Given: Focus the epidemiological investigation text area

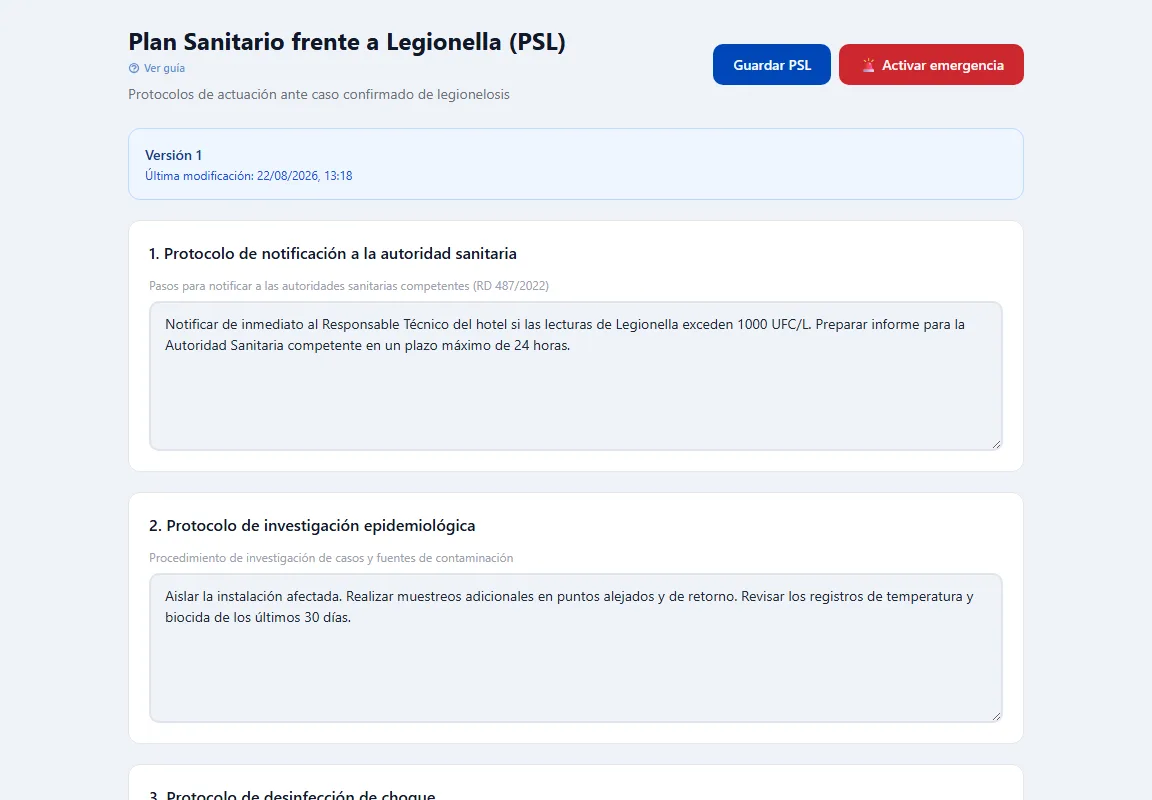Looking at the screenshot, I should [x=575, y=647].
